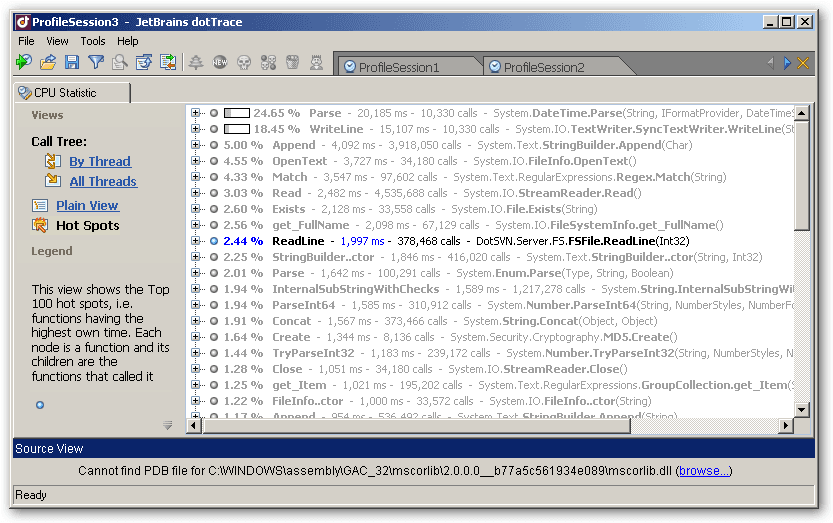Click the crowned figure toolbar icon

(x=316, y=62)
